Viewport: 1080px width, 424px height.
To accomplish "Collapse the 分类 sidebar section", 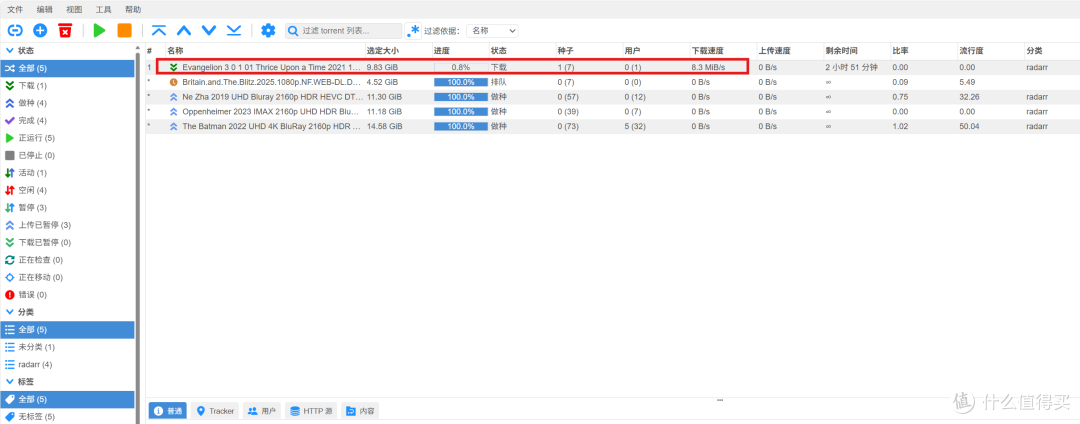I will click(10, 312).
